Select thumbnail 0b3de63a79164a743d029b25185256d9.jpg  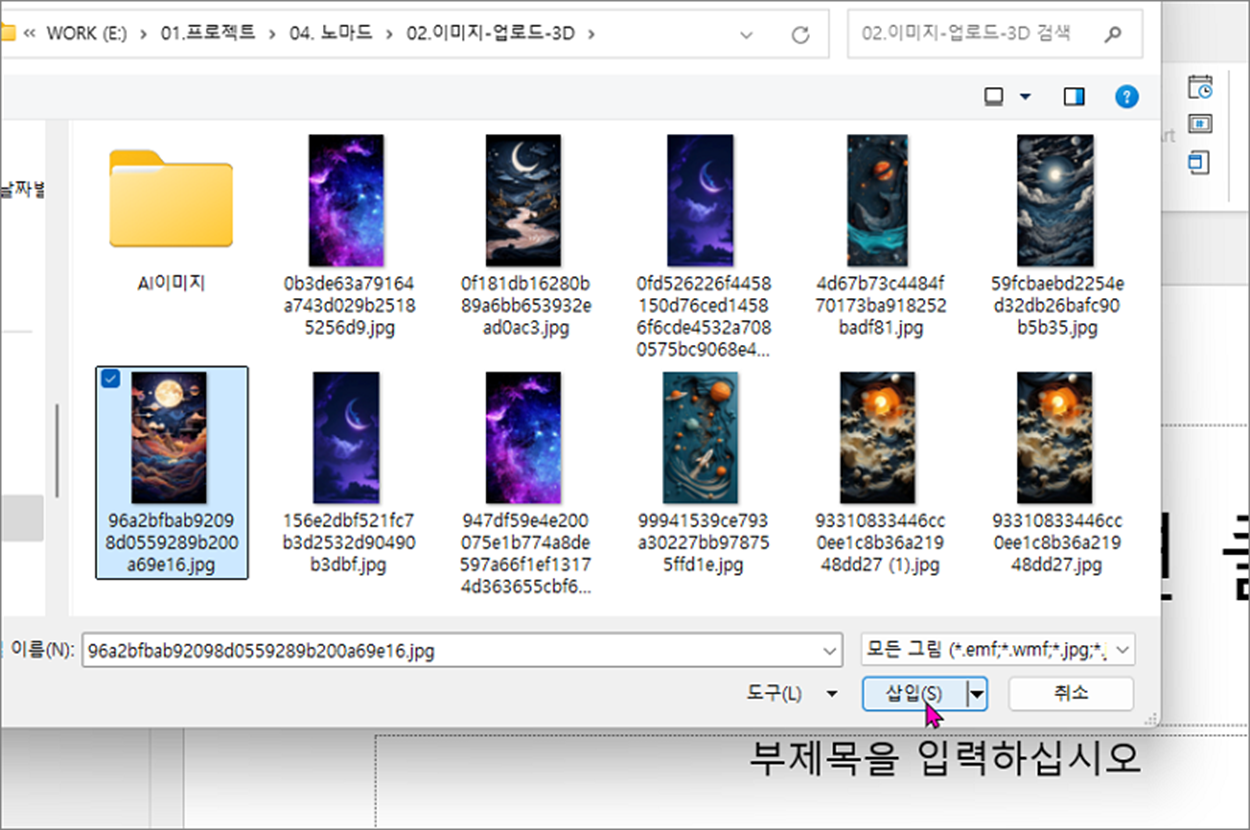346,199
